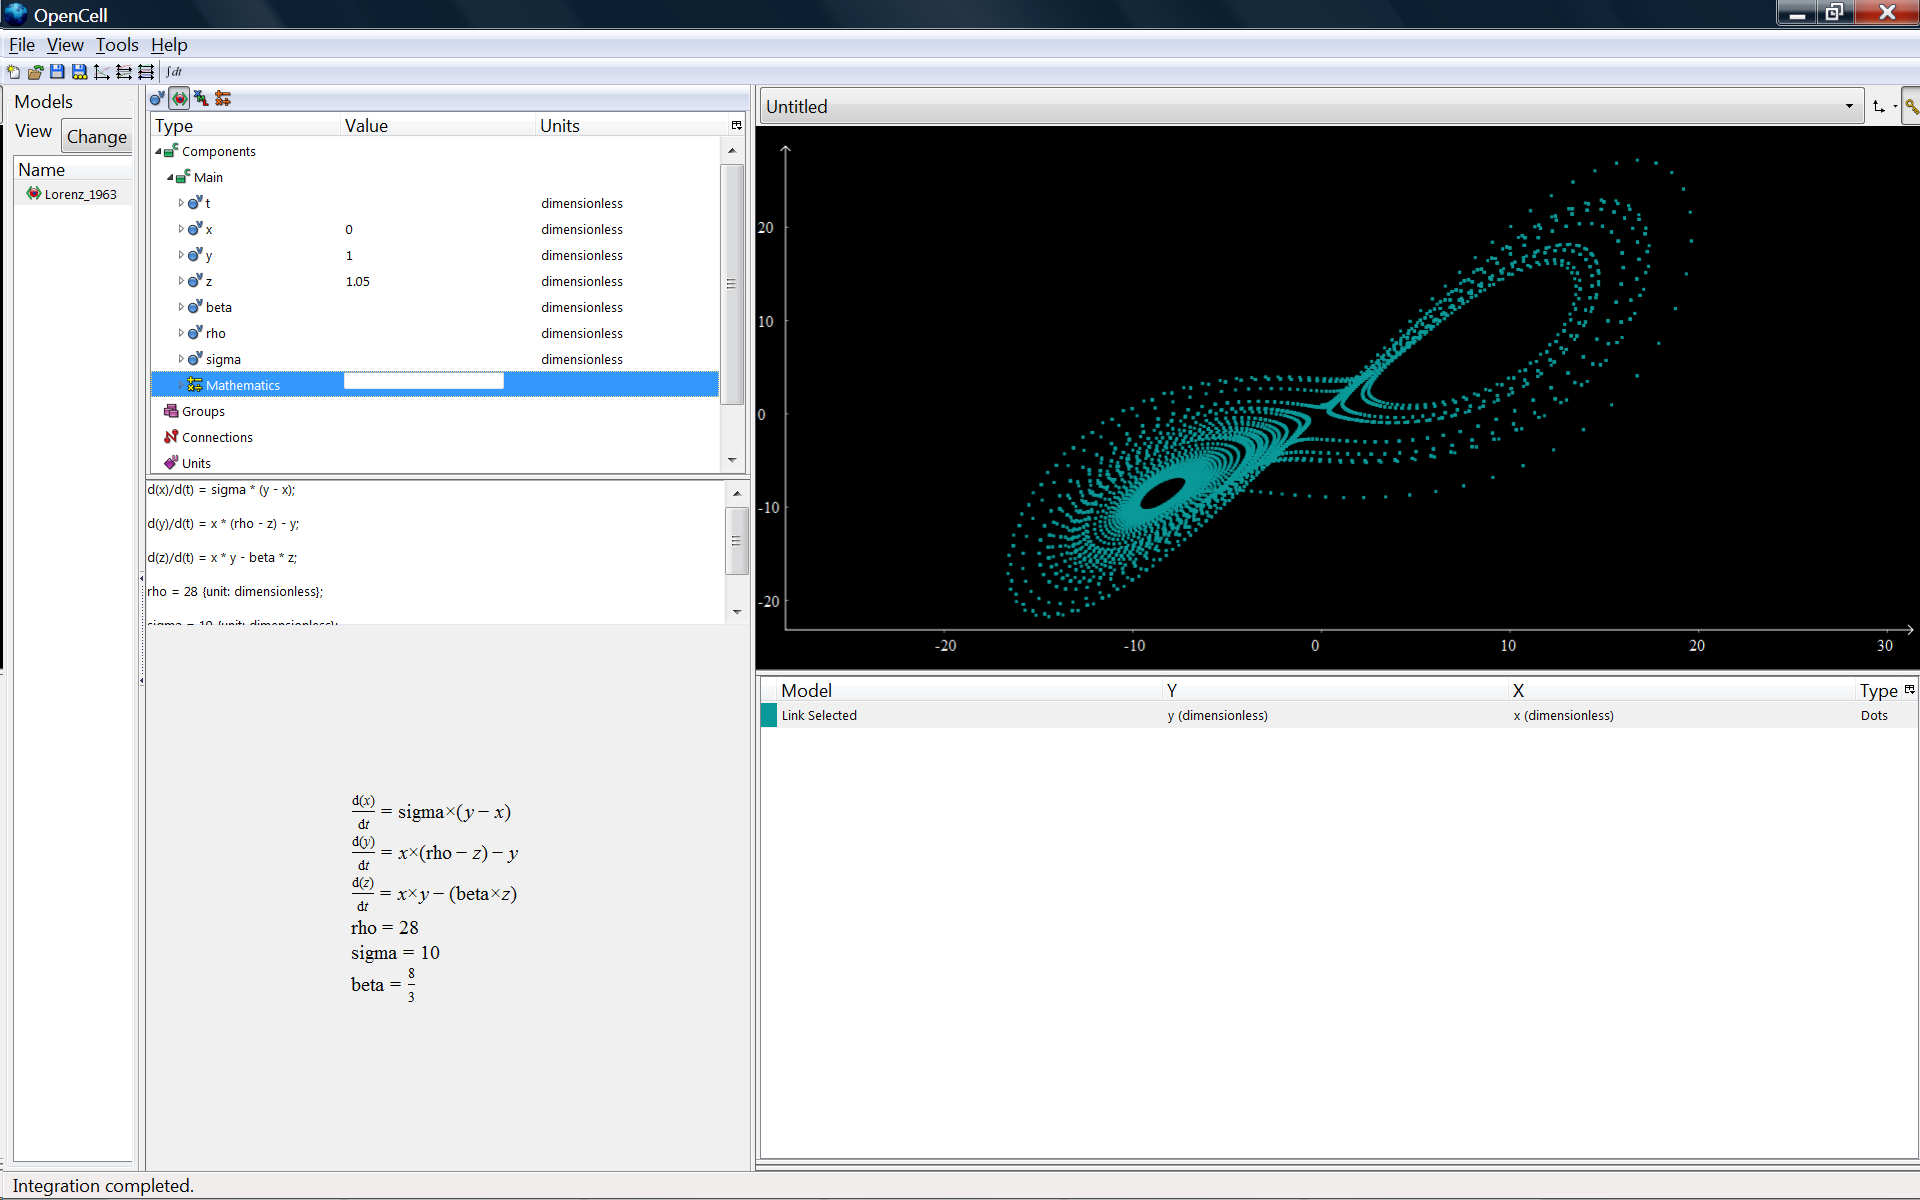The width and height of the screenshot is (1920, 1200).
Task: Click the single floppy disk save icon
Action: (57, 72)
